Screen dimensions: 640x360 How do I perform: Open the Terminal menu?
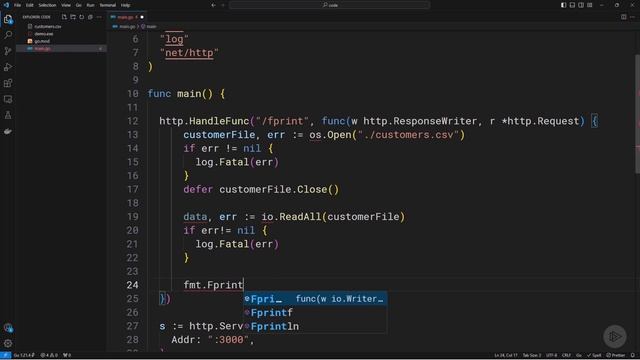coord(107,5)
